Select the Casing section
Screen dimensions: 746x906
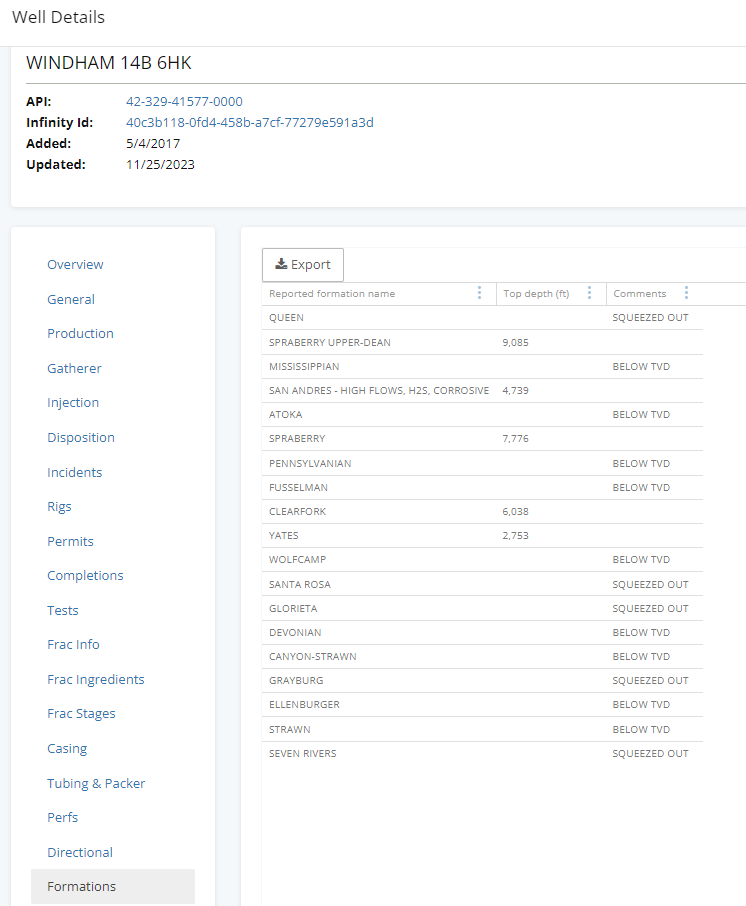point(67,748)
